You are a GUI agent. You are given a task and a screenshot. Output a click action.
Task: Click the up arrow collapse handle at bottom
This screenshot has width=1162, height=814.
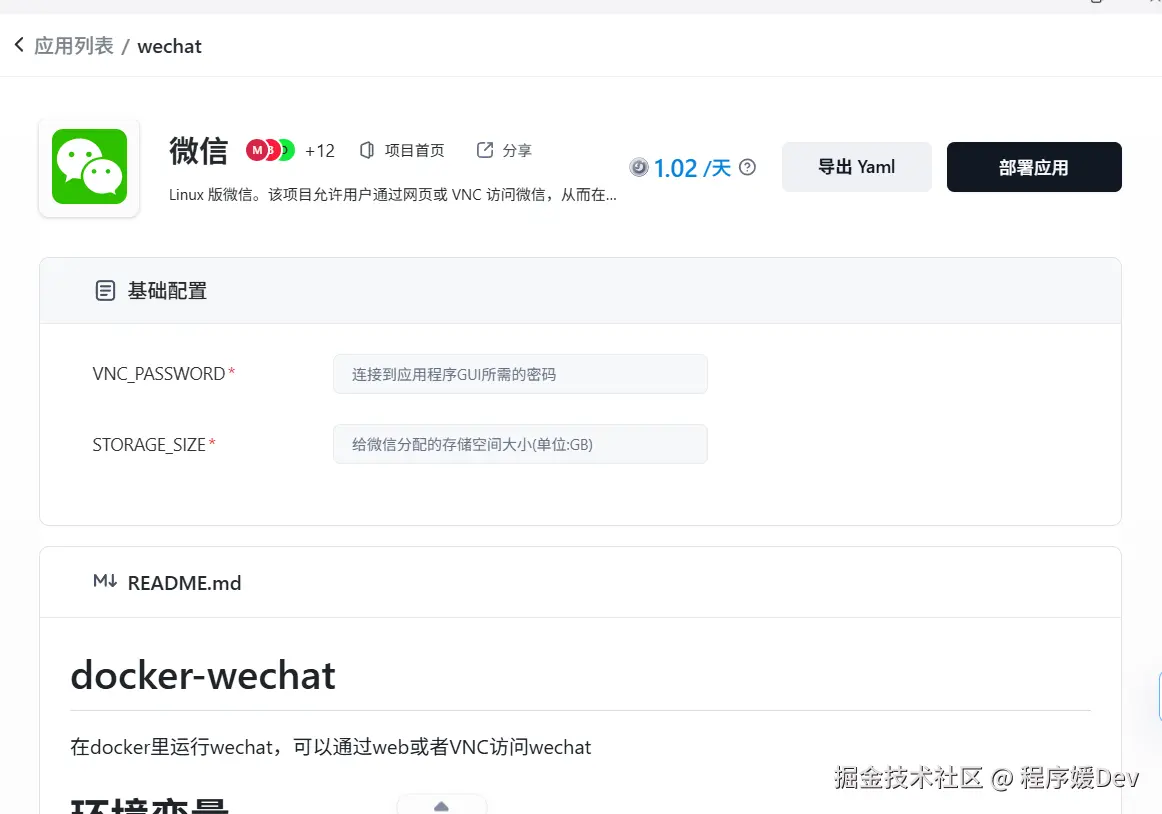coord(442,806)
